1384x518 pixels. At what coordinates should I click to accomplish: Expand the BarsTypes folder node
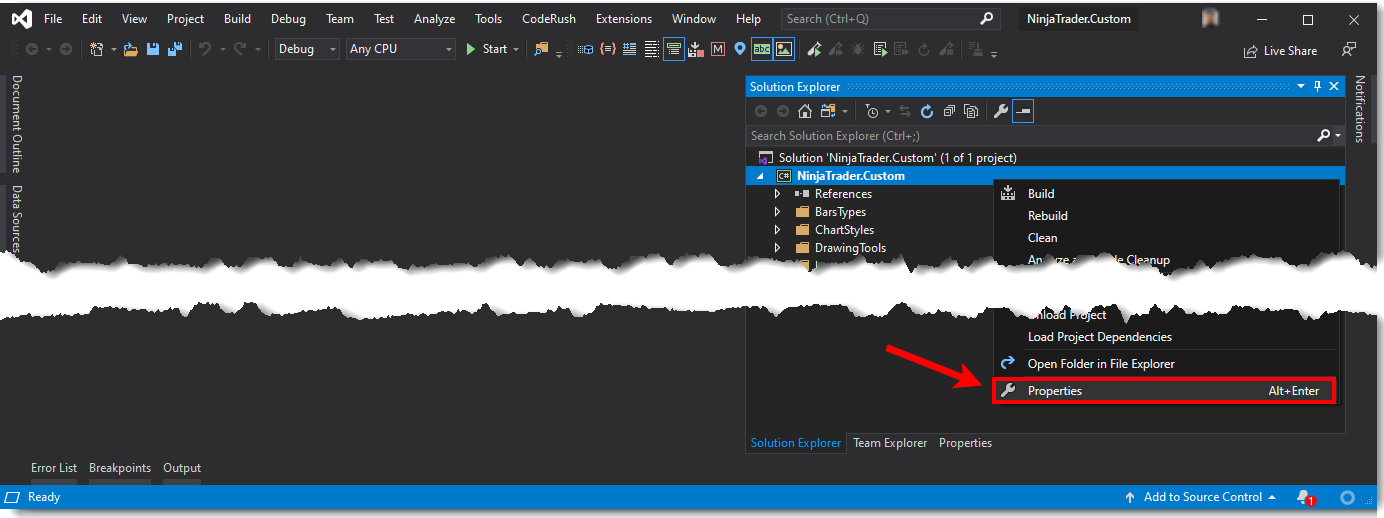777,212
